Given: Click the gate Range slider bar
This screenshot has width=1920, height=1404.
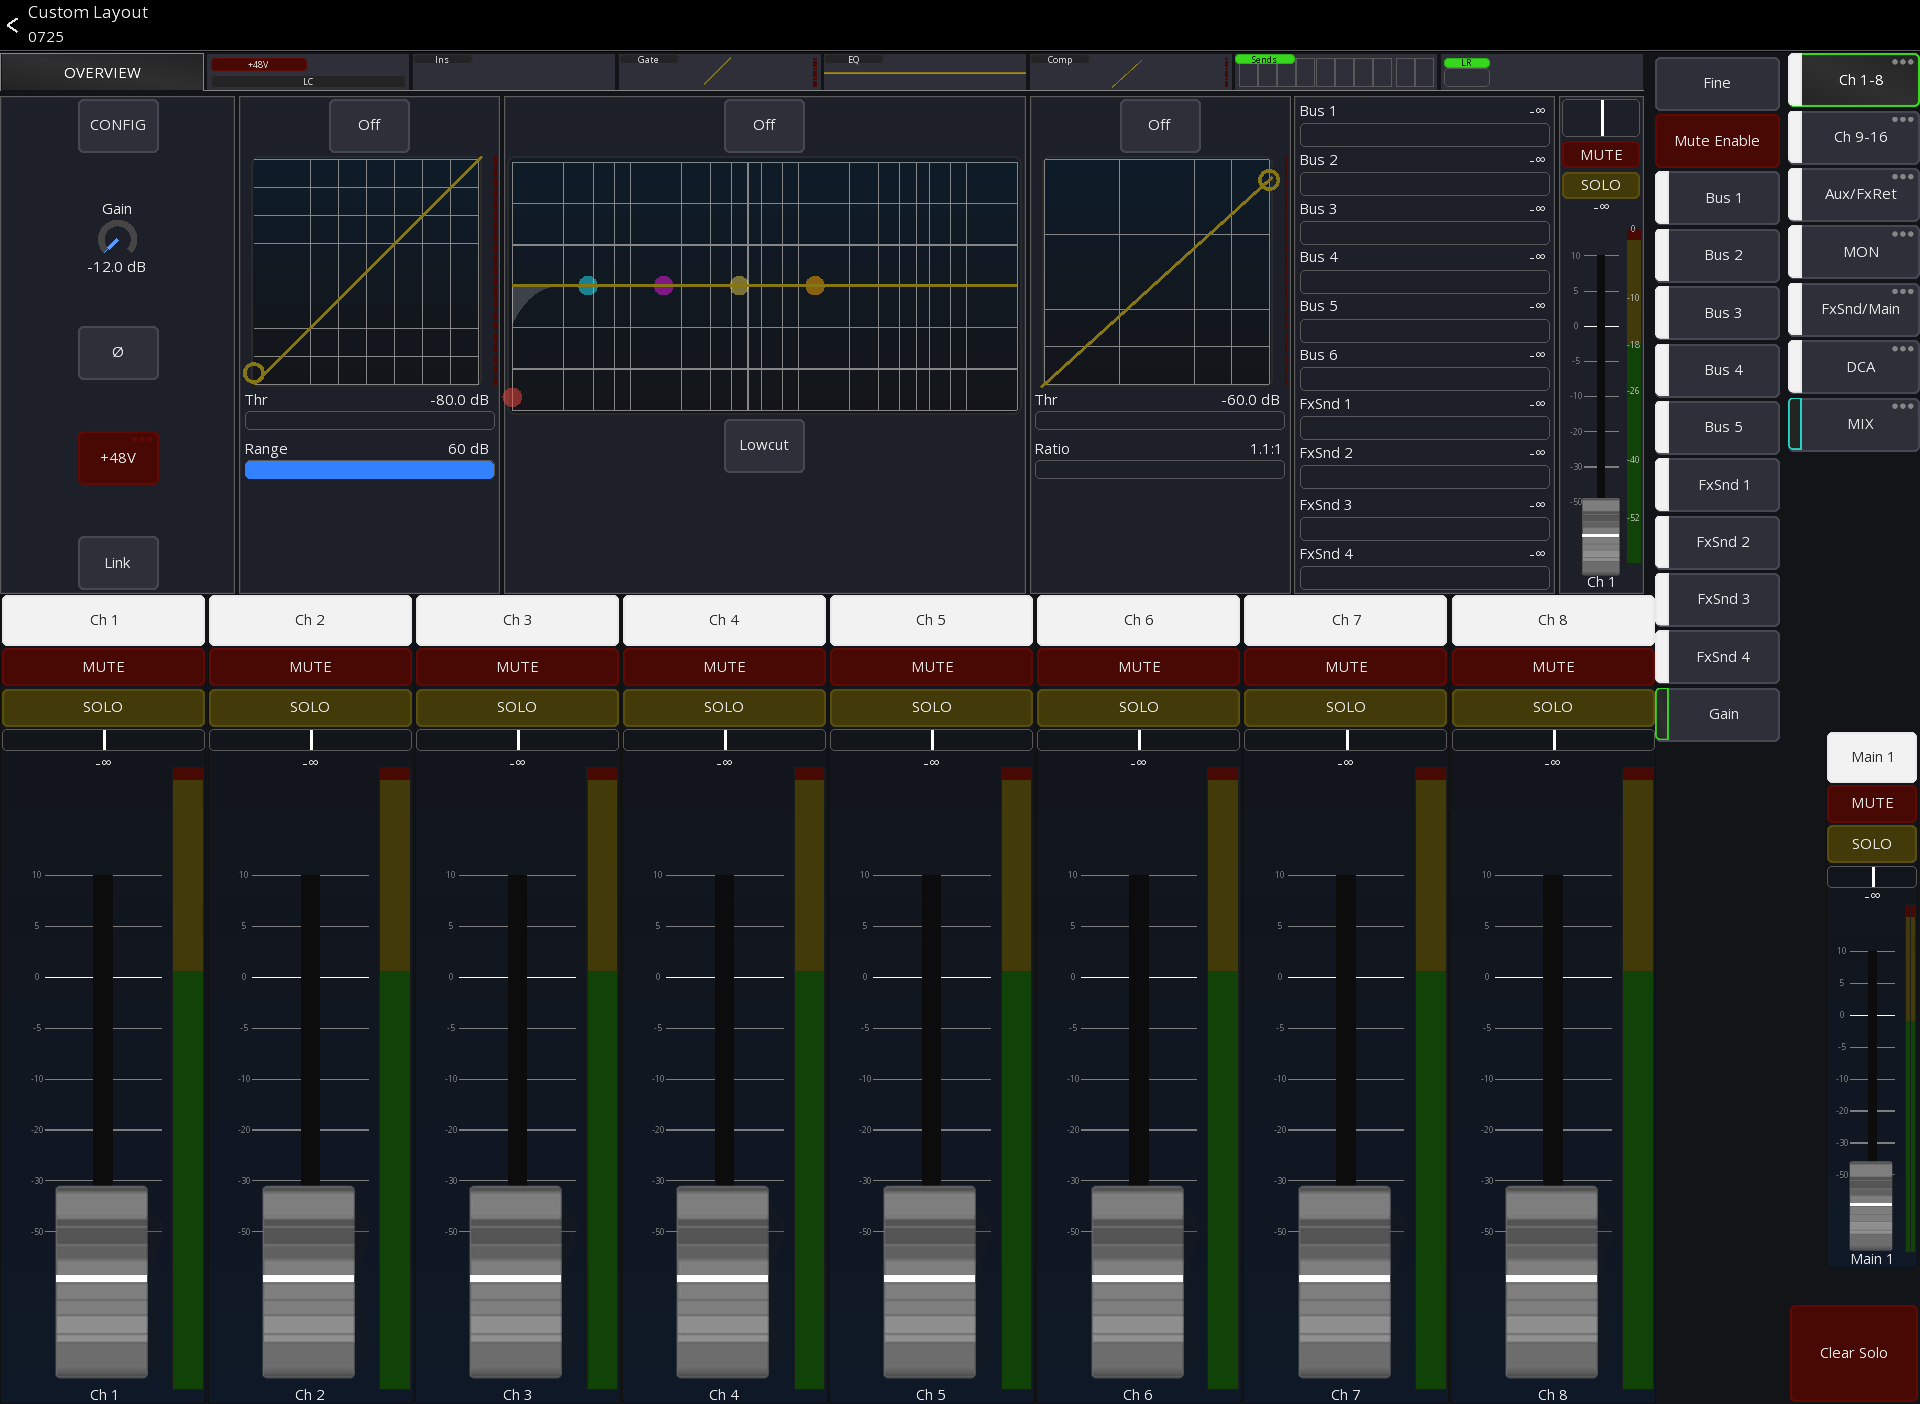Looking at the screenshot, I should [369, 470].
